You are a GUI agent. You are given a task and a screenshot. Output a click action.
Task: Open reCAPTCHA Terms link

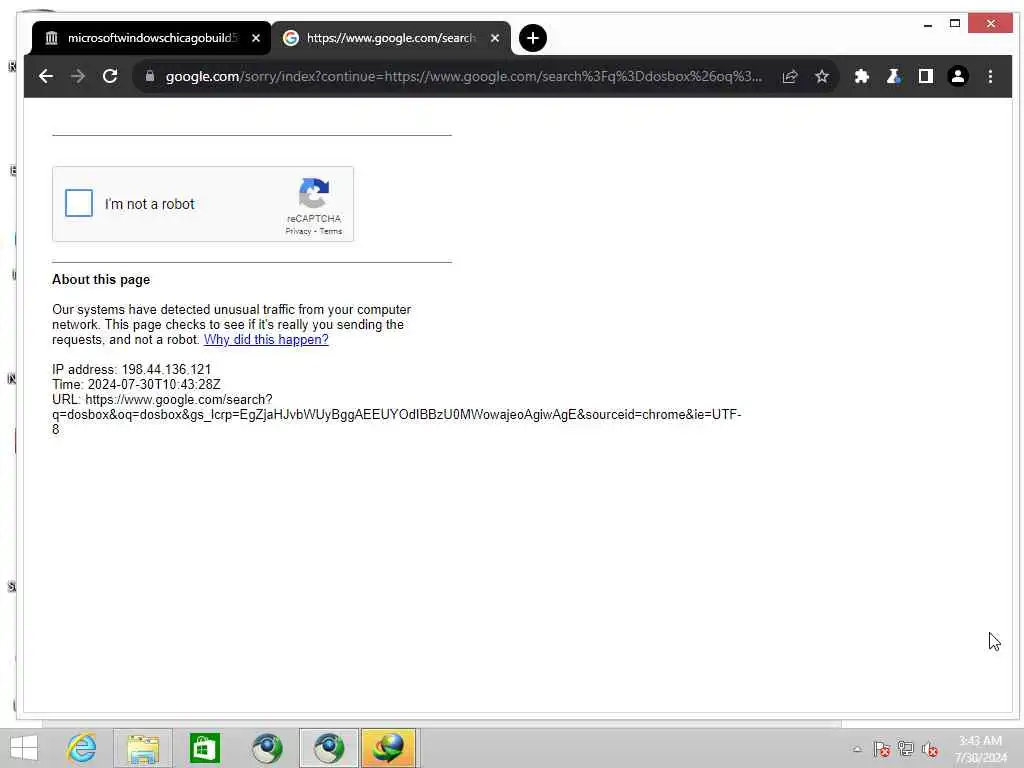(330, 231)
